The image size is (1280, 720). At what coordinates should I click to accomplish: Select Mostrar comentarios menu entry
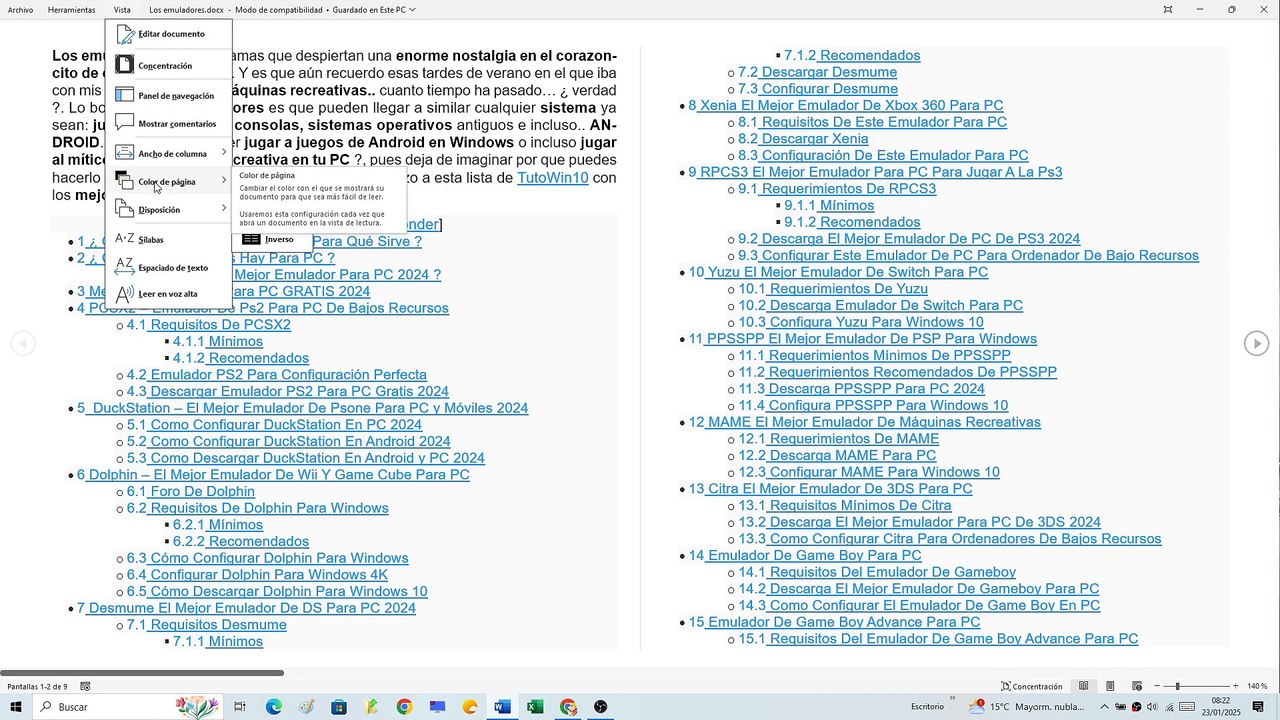click(x=169, y=123)
